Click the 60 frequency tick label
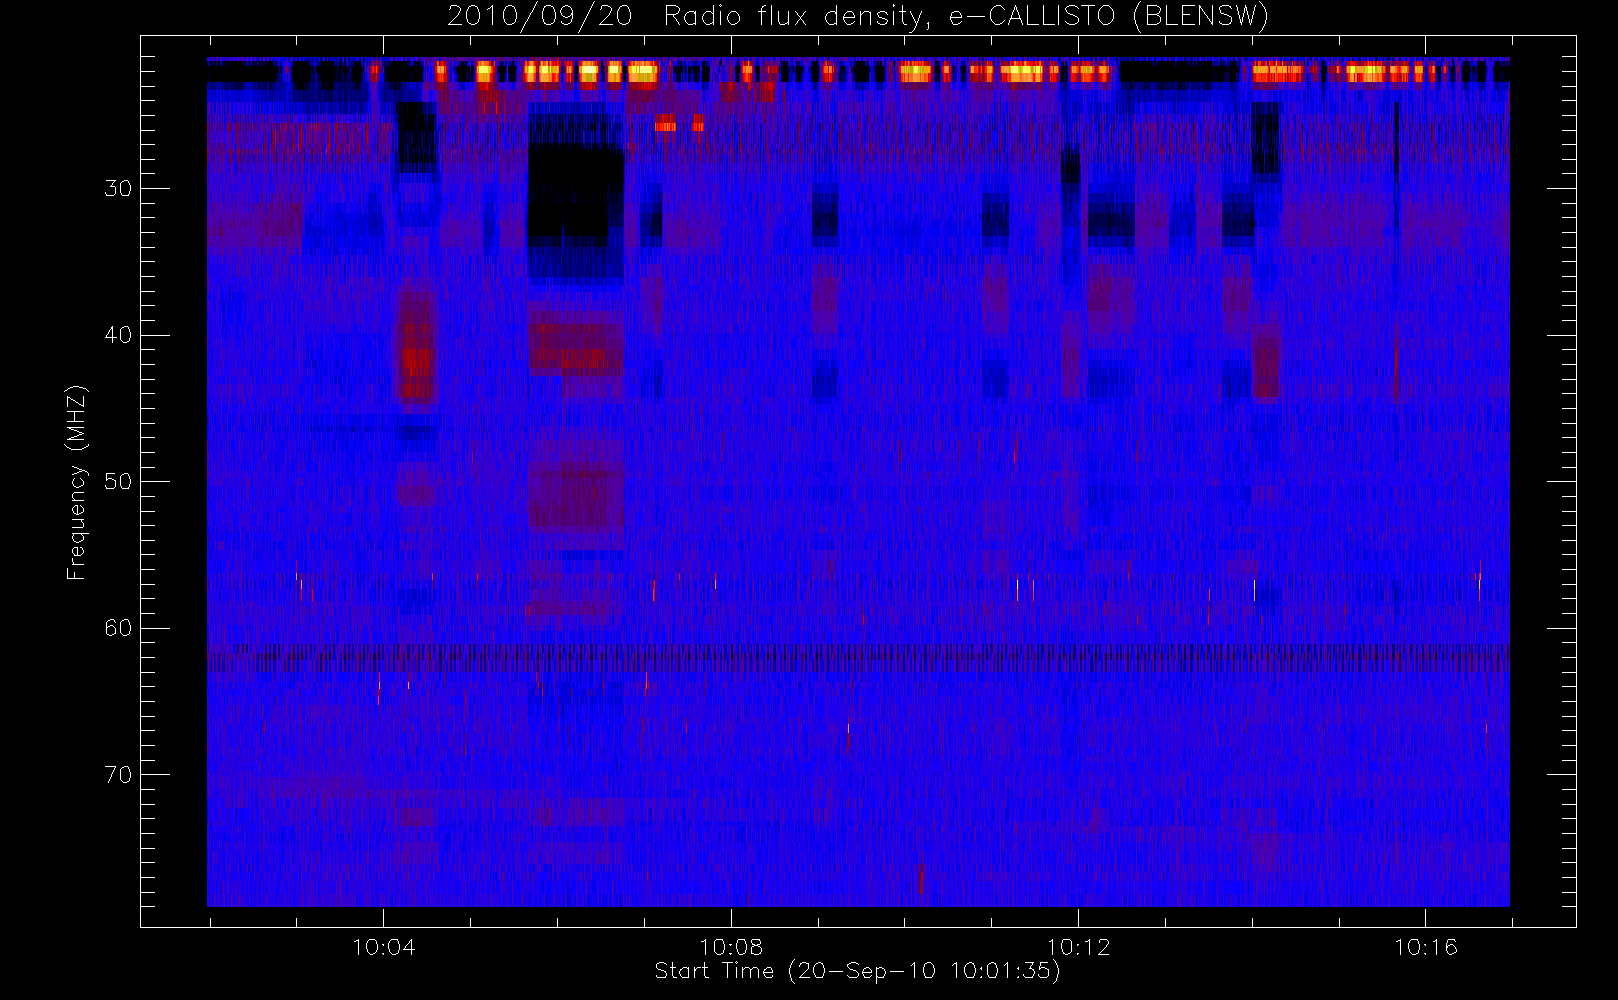The height and width of the screenshot is (1000, 1618). point(118,628)
